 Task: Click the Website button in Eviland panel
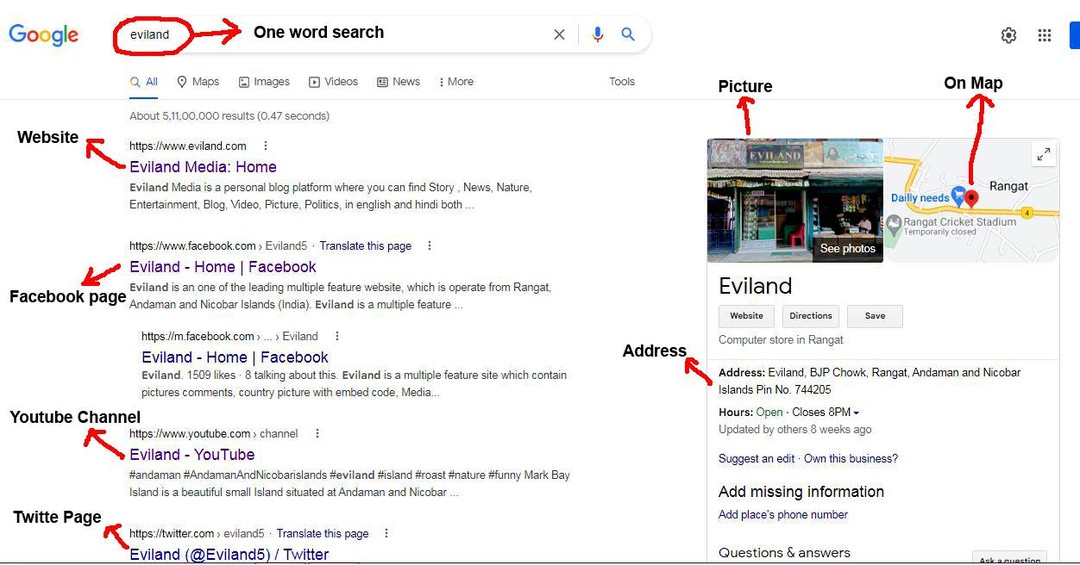click(x=747, y=316)
